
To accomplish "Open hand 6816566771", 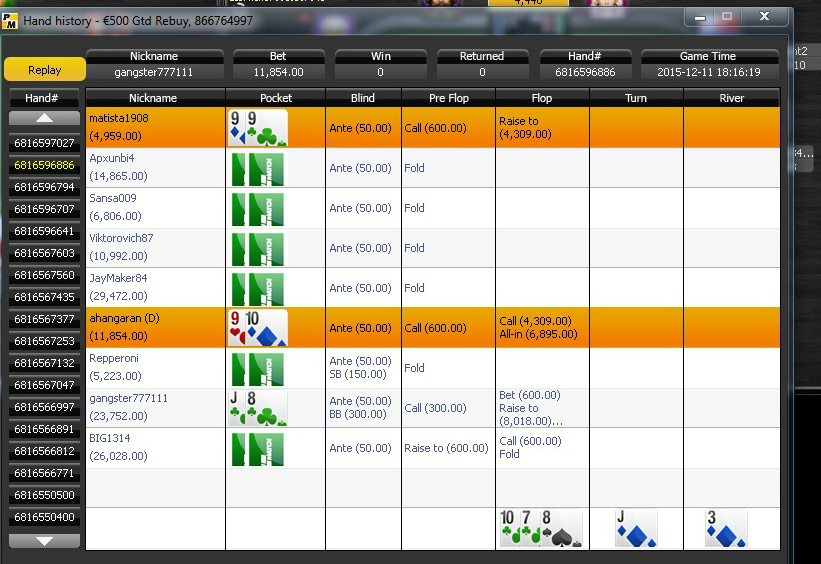I will pos(45,473).
